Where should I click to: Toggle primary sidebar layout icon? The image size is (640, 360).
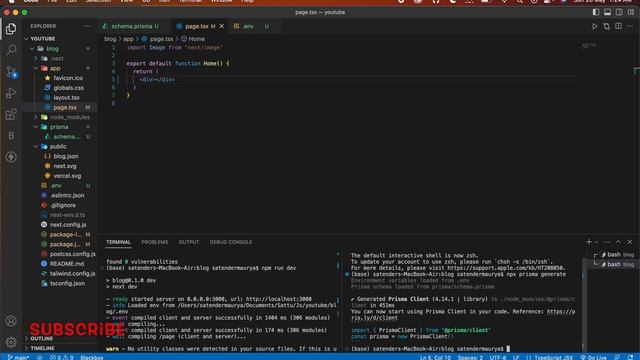click(596, 12)
